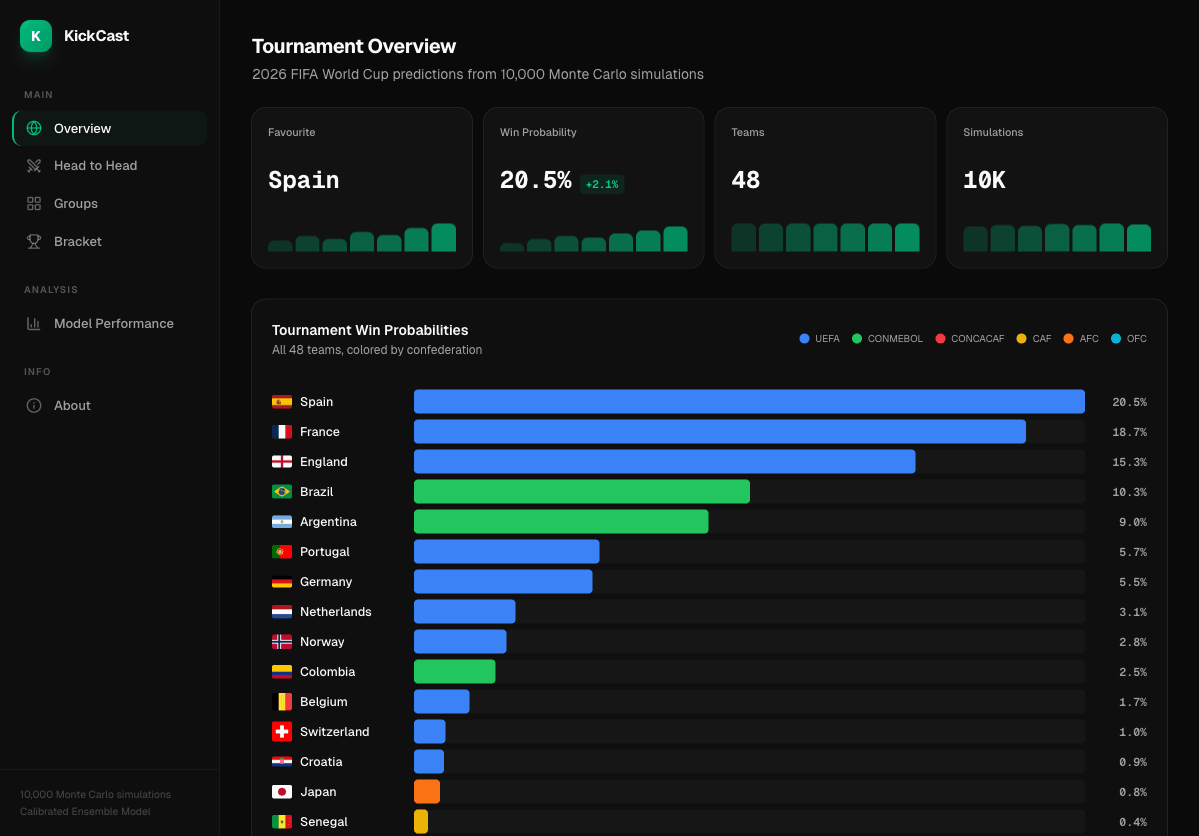The height and width of the screenshot is (836, 1199).
Task: Click the Portugal flag icon
Action: click(x=282, y=551)
